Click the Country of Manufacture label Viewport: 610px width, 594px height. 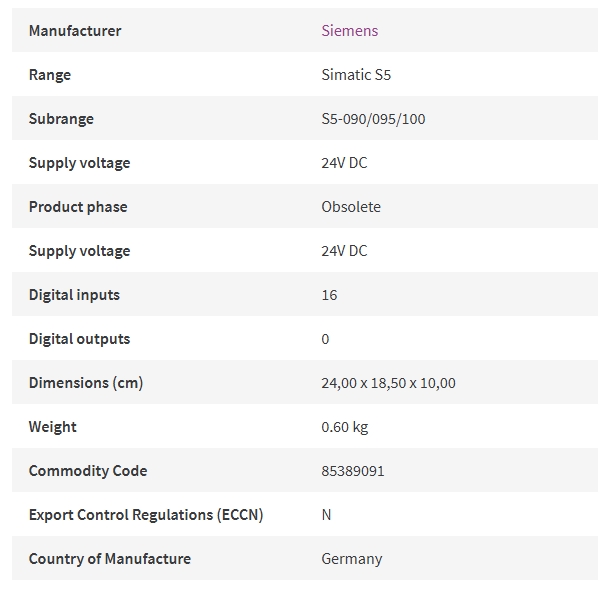pyautogui.click(x=110, y=559)
